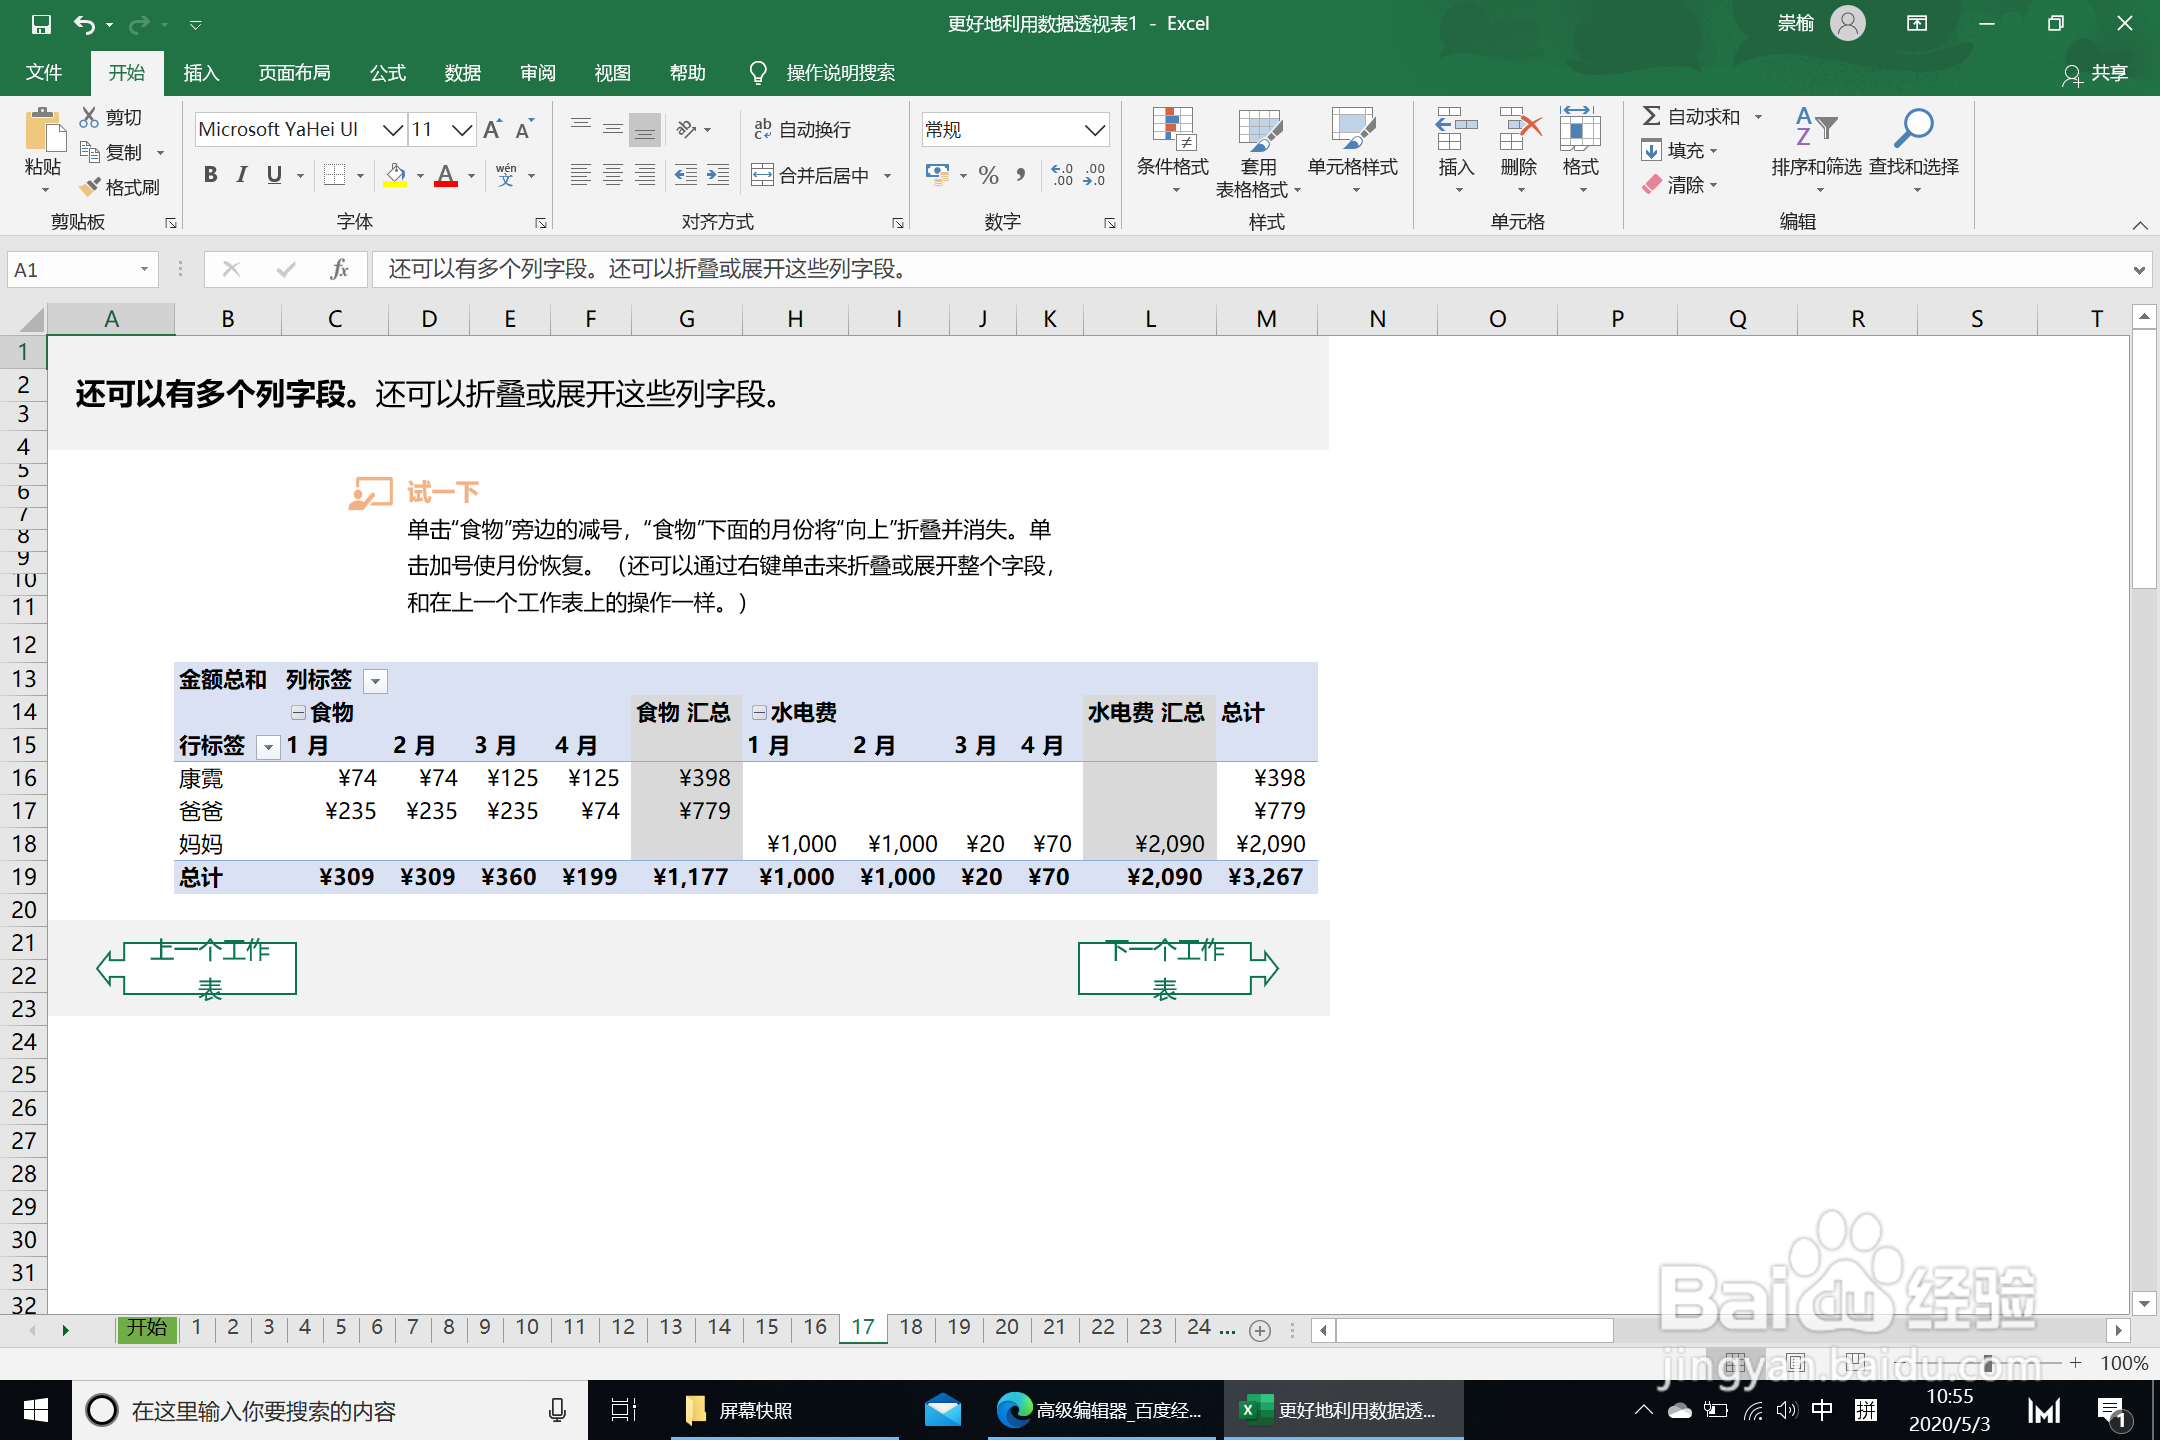Open Mail app in taskbar

point(942,1411)
